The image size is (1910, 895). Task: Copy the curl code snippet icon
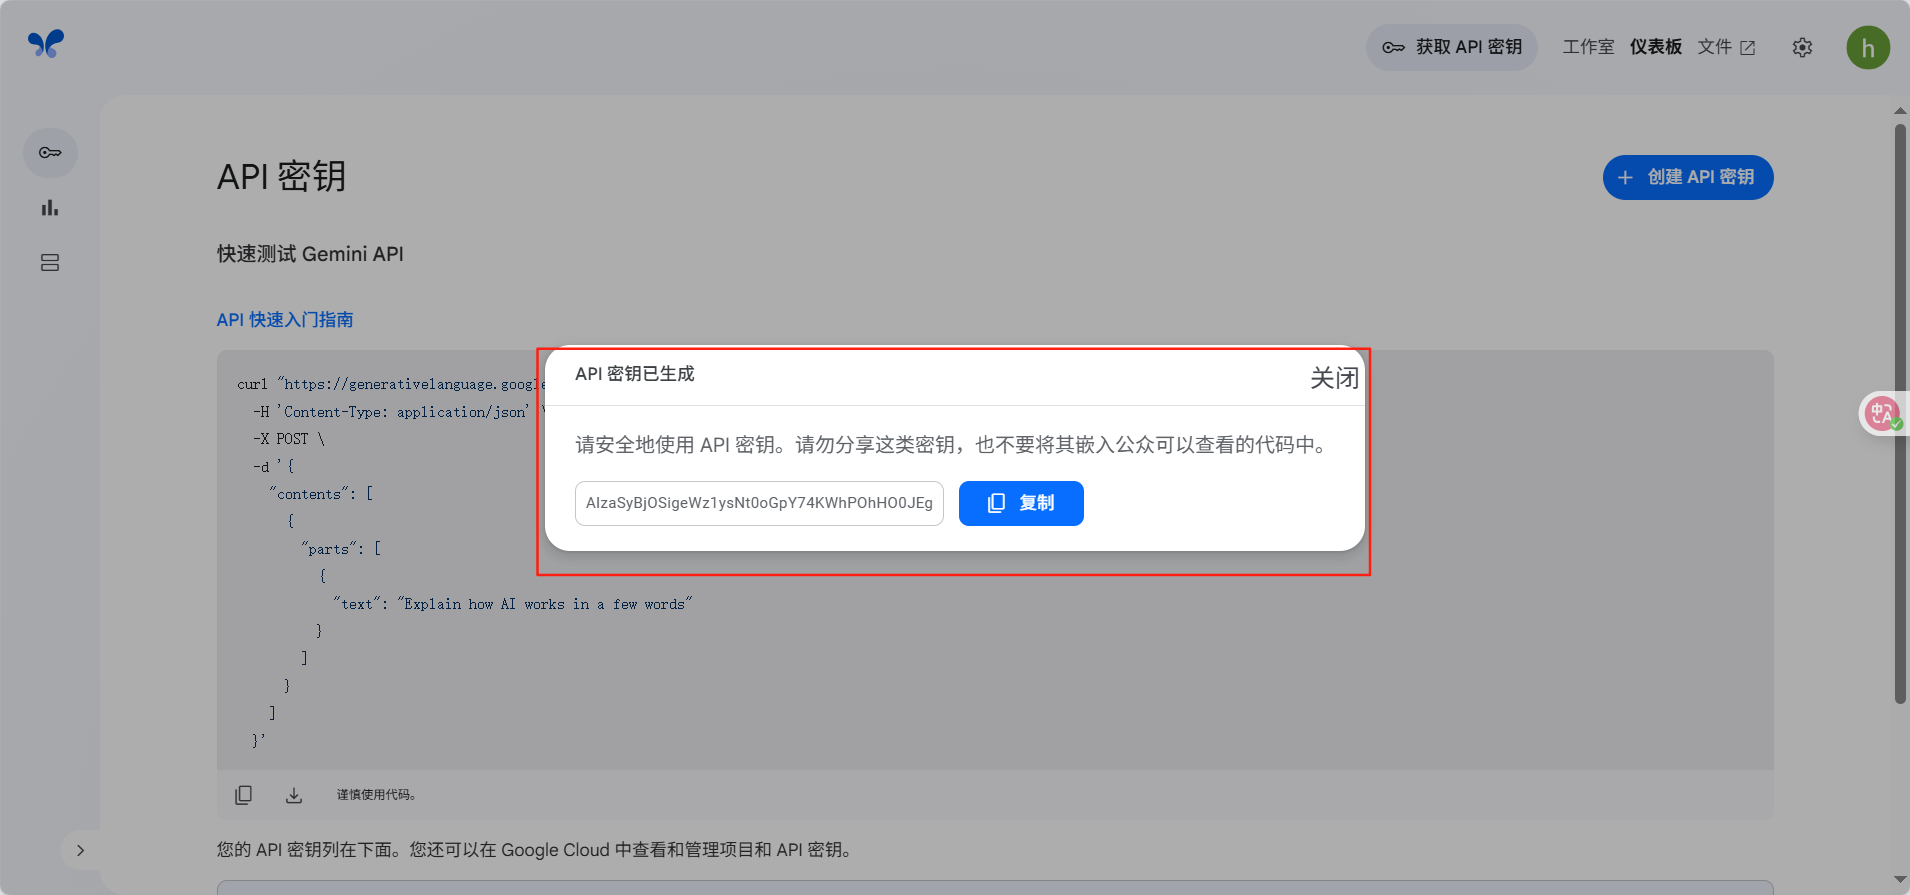(243, 795)
